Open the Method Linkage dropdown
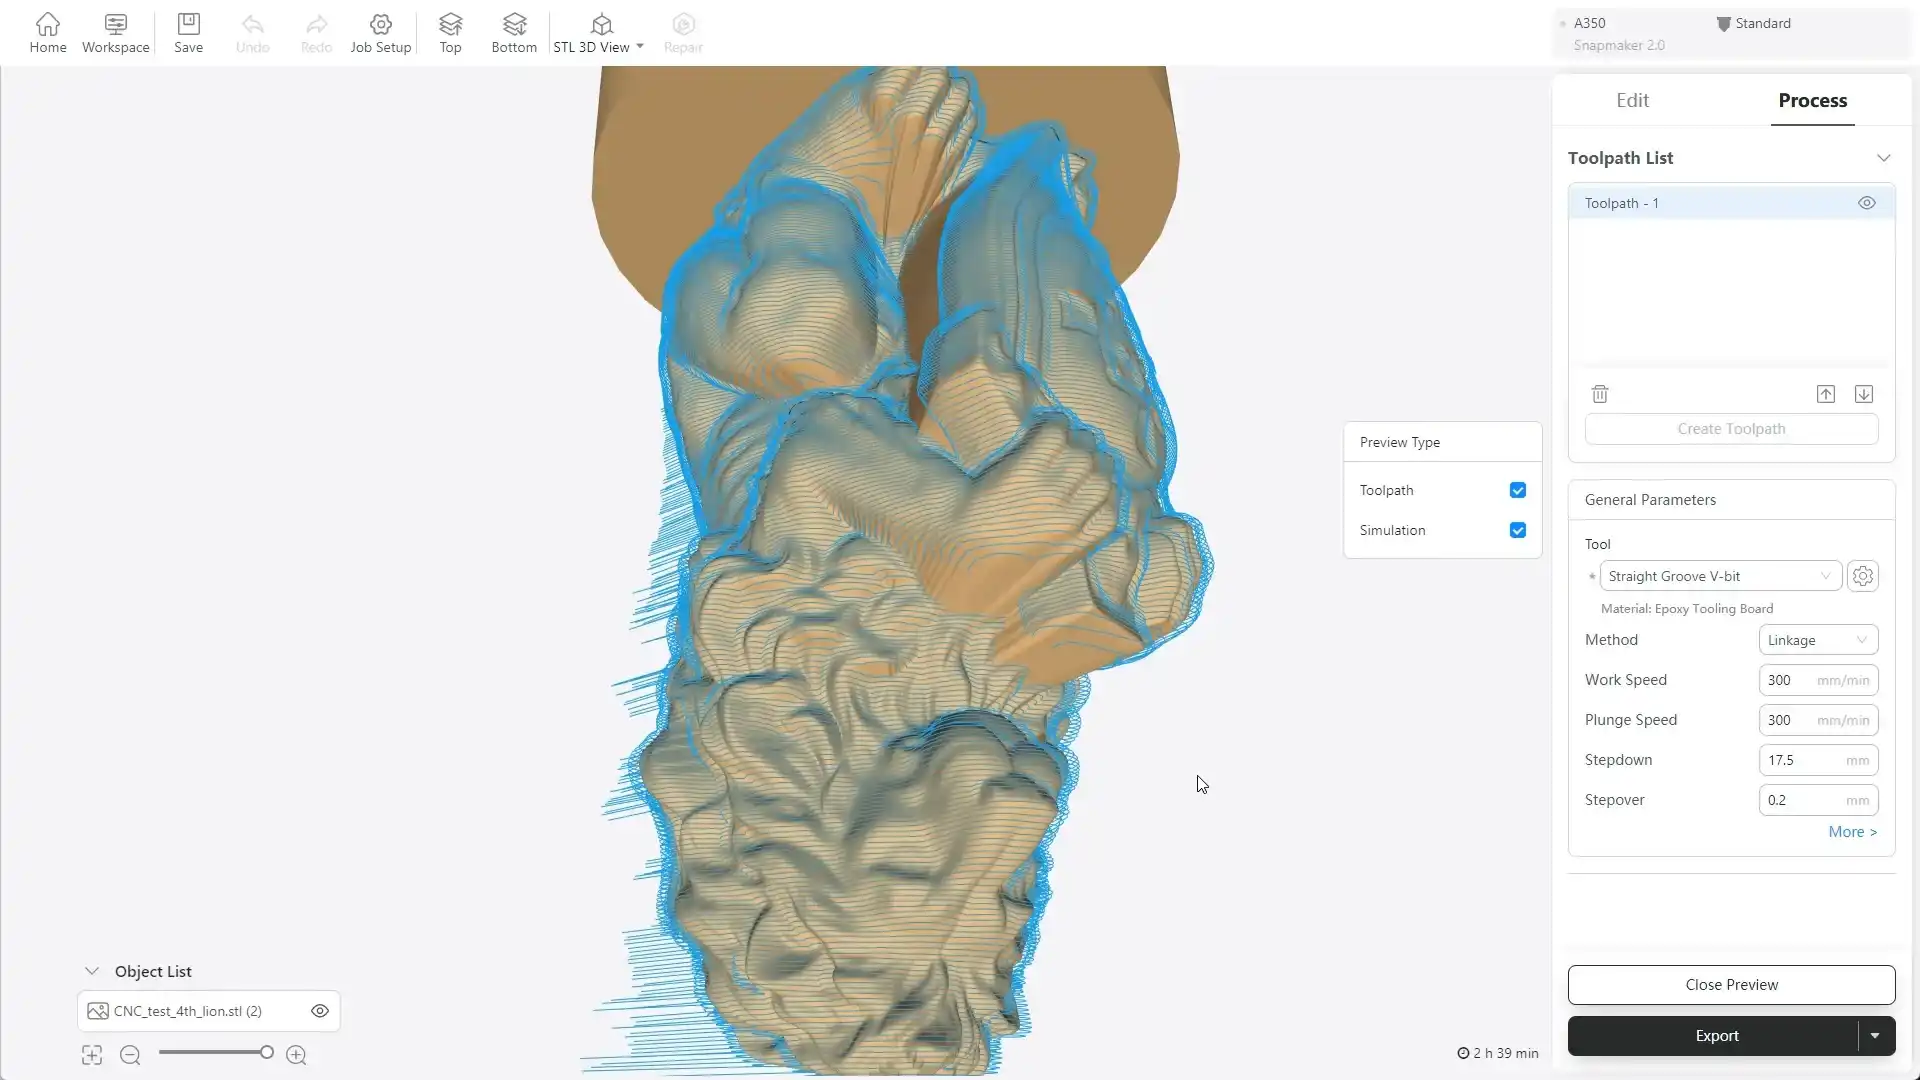 [1817, 640]
